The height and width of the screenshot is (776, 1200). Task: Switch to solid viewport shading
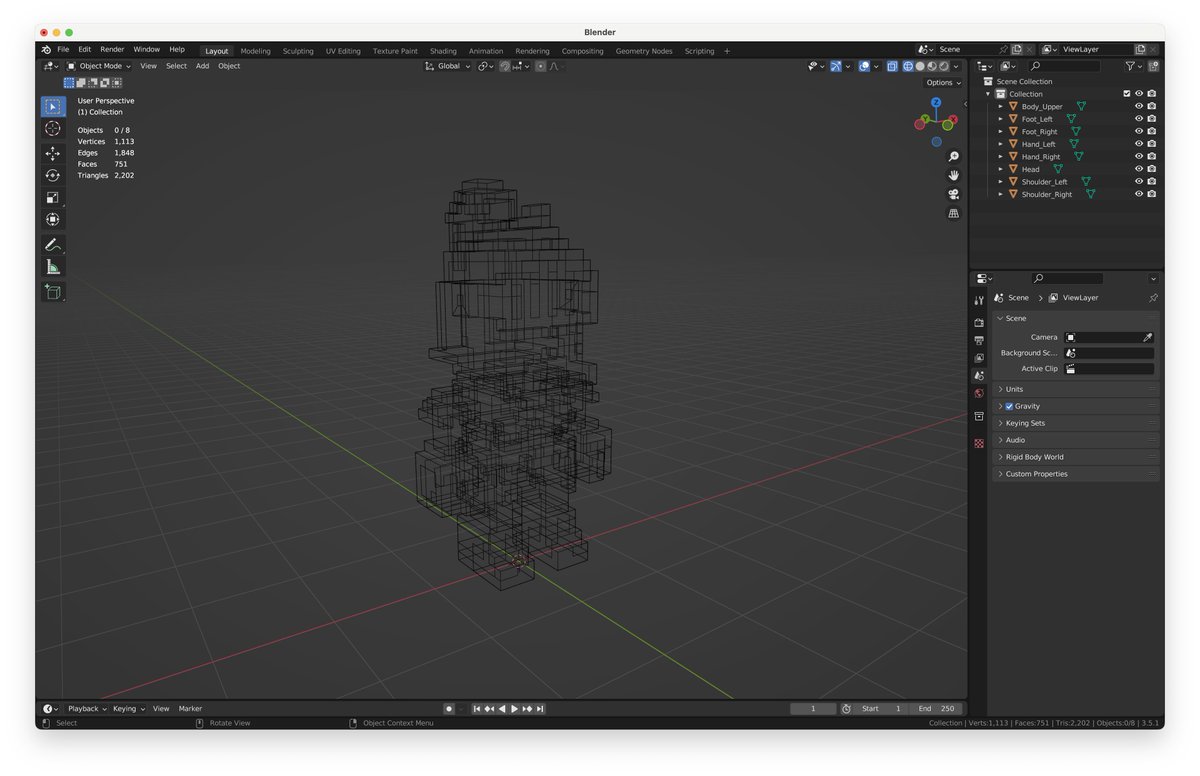coord(920,66)
